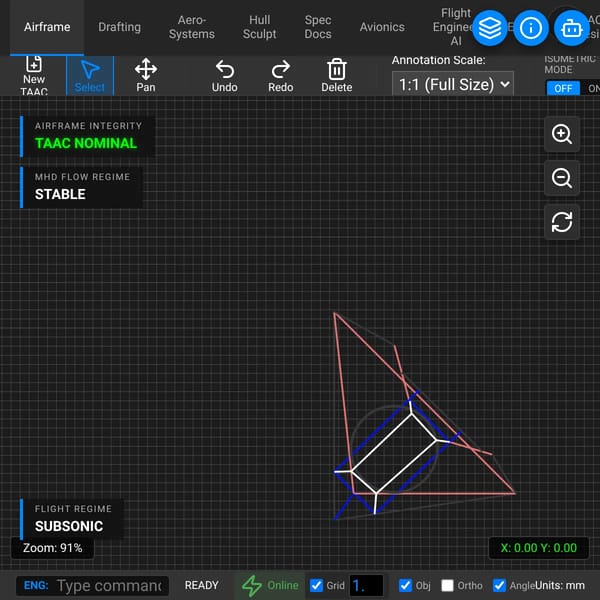Open the Flight Engineer AI tab
This screenshot has height=600, width=600.
[x=455, y=27]
